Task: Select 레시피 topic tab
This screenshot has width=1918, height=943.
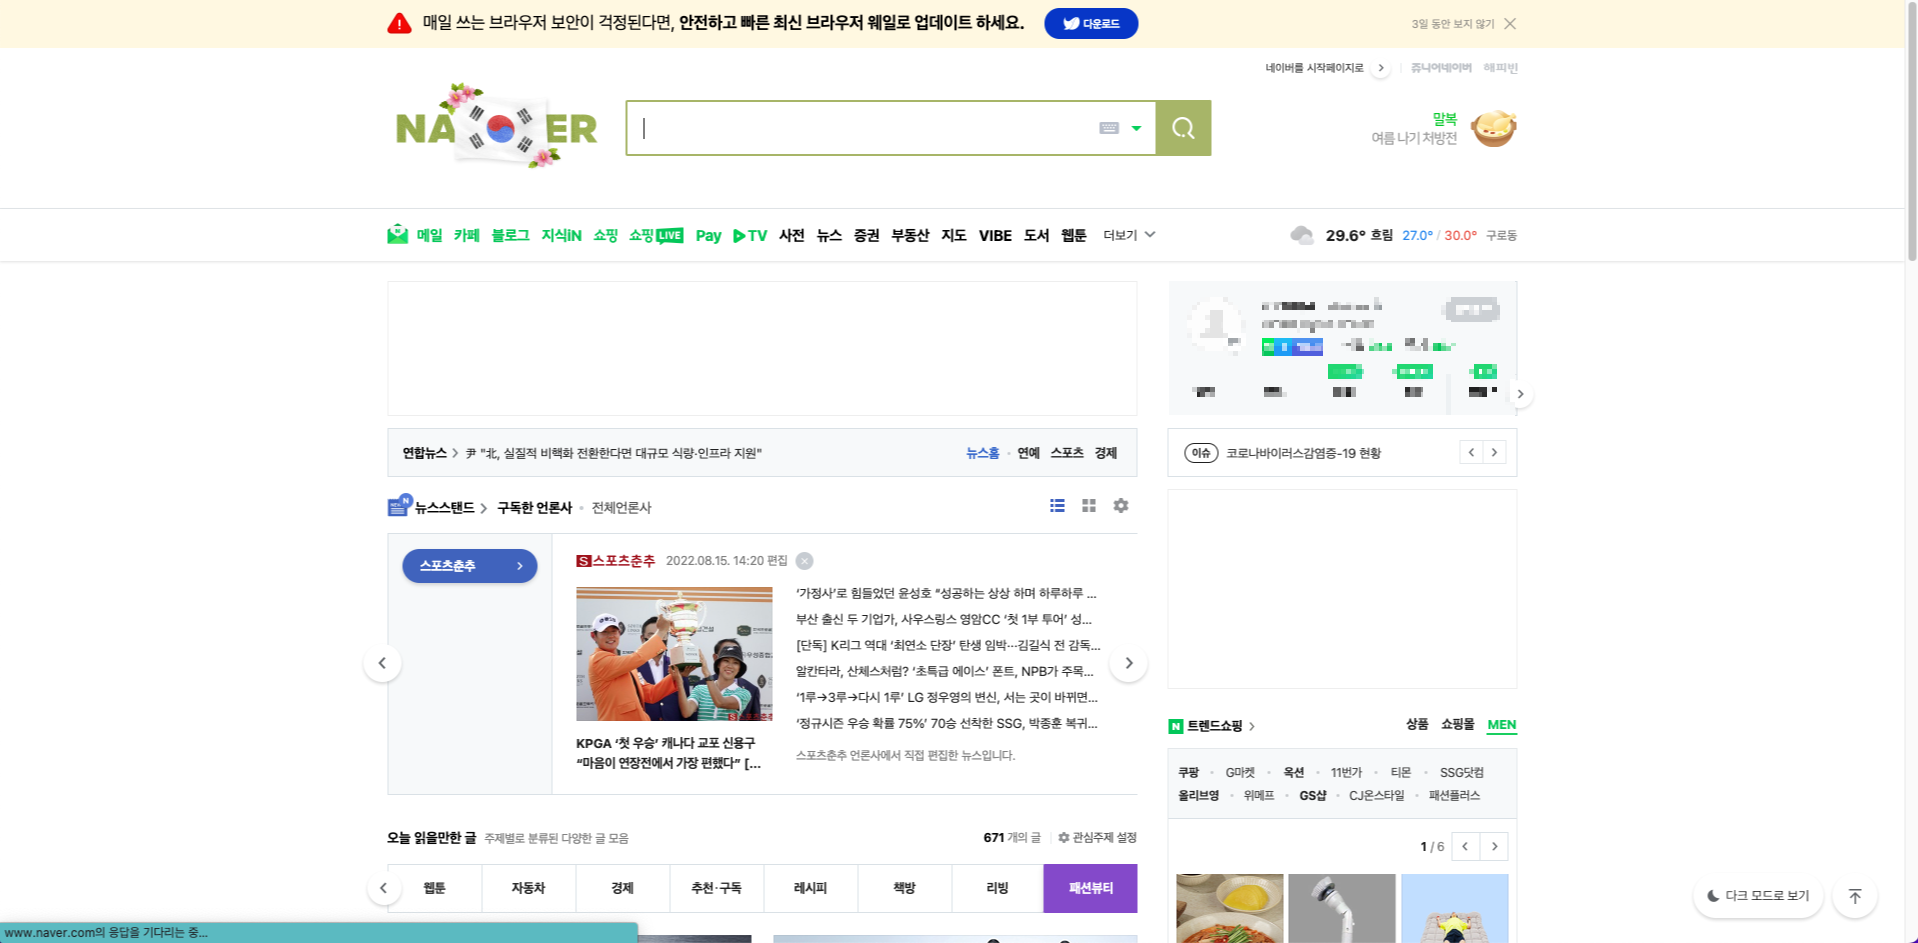Action: 810,888
